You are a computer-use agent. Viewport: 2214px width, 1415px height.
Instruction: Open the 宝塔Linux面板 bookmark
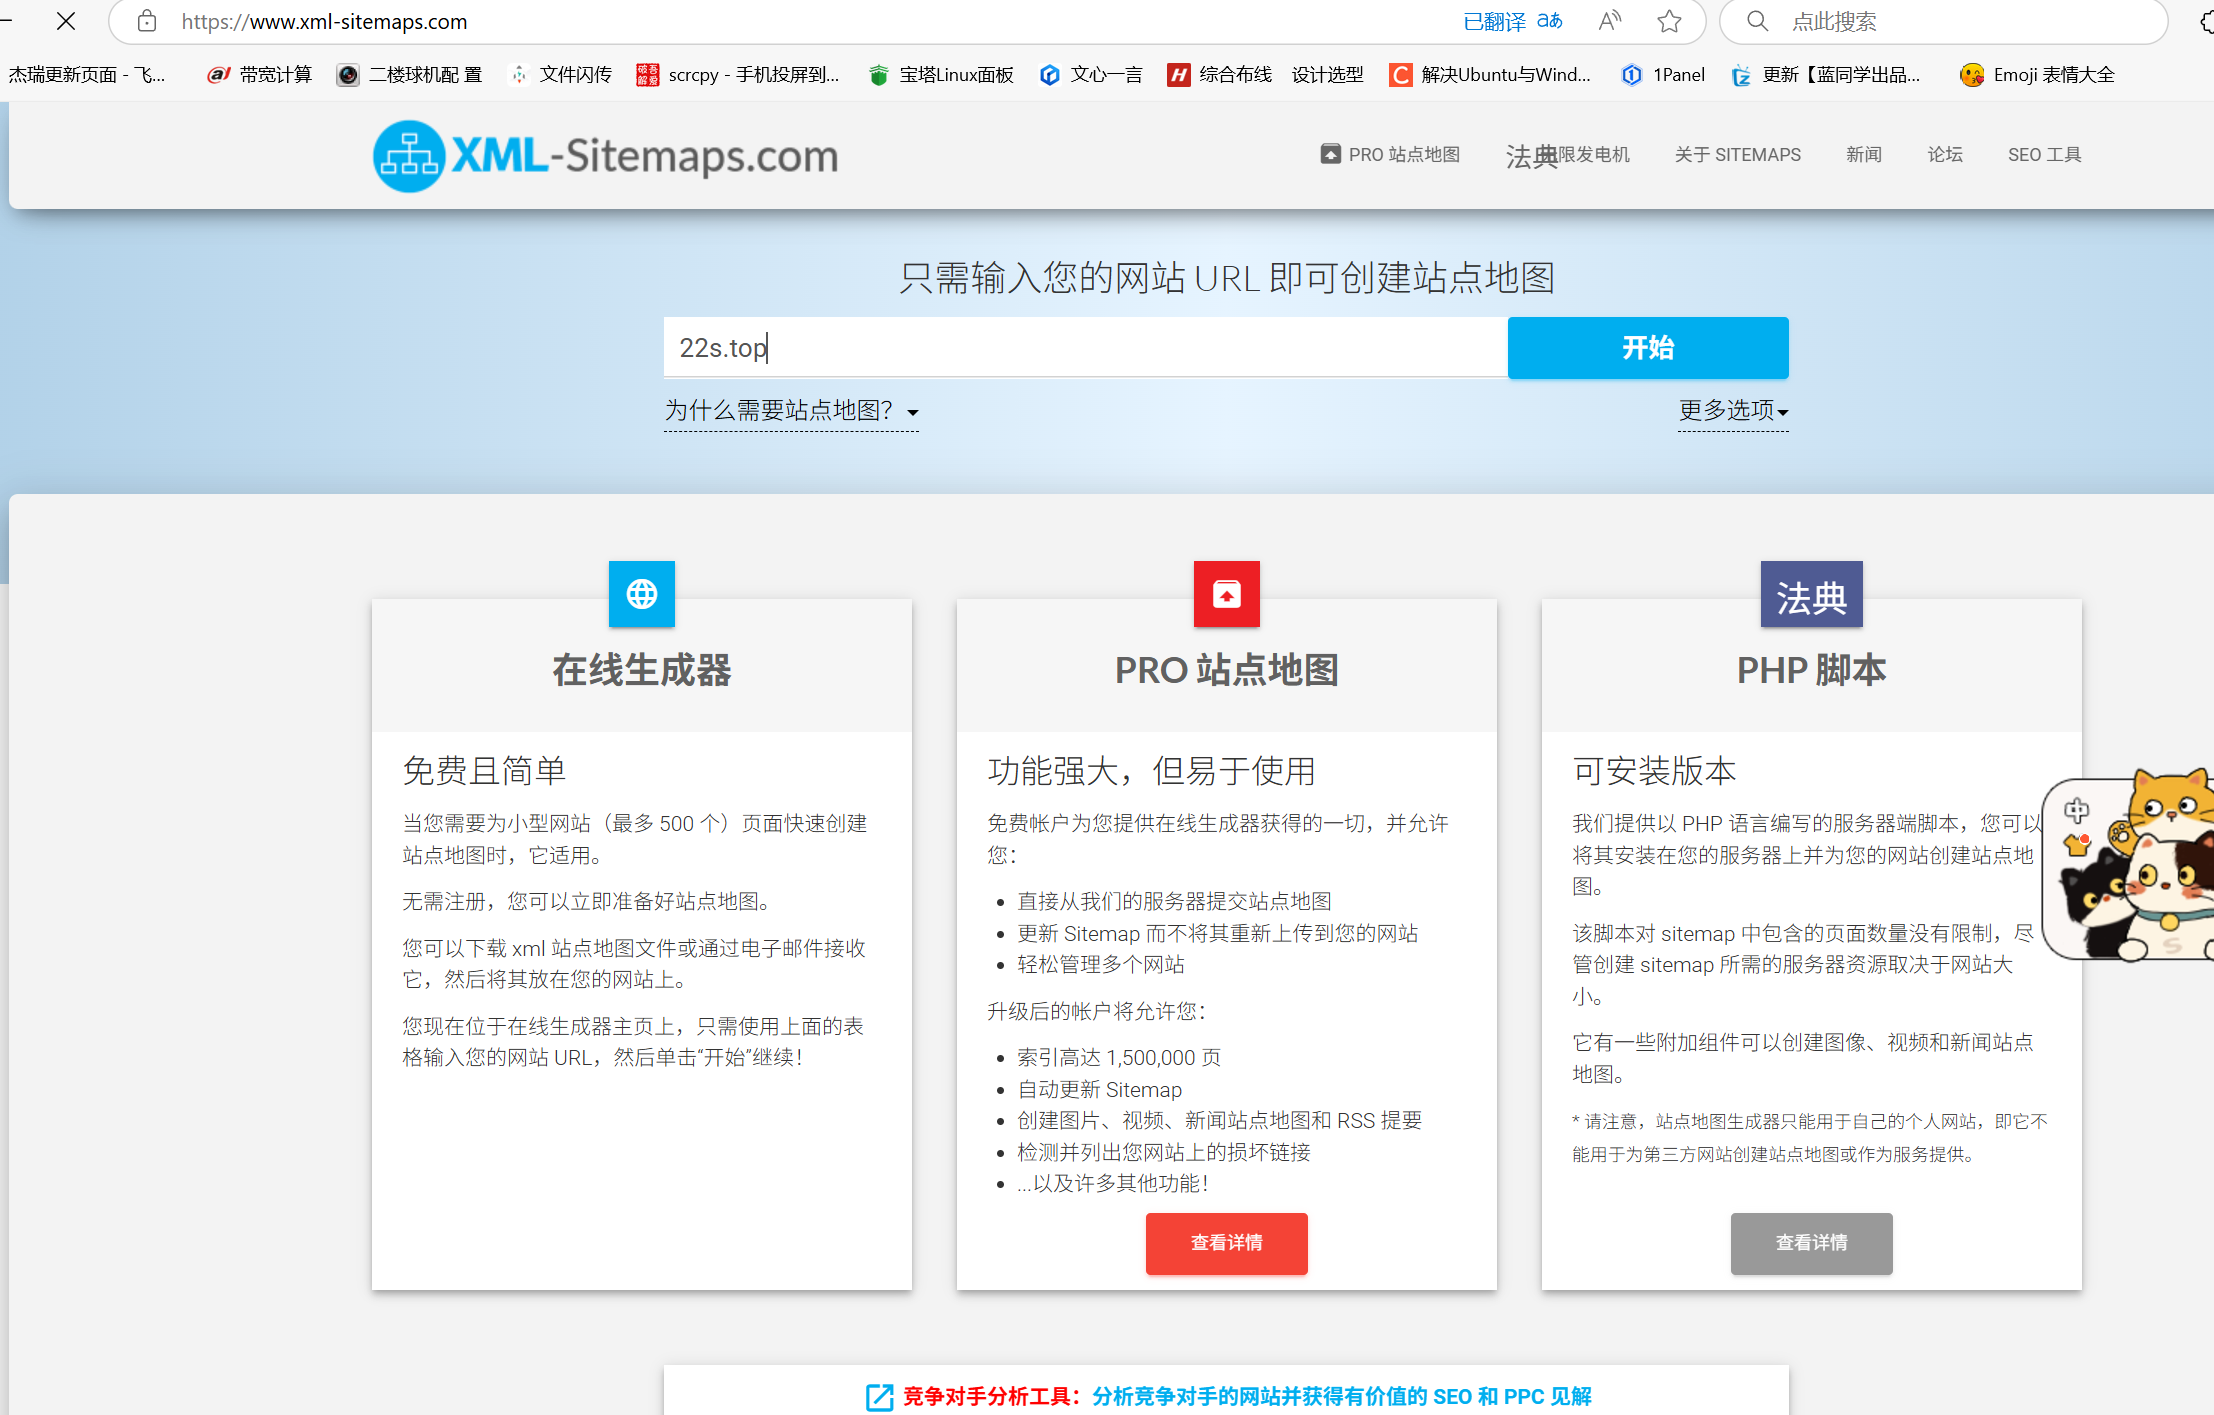click(941, 75)
